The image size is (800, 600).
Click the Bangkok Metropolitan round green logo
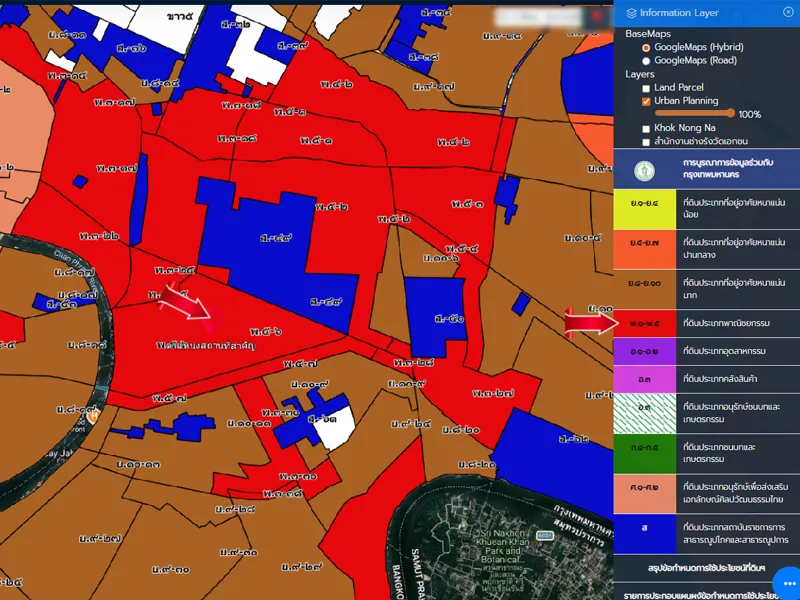tap(646, 168)
